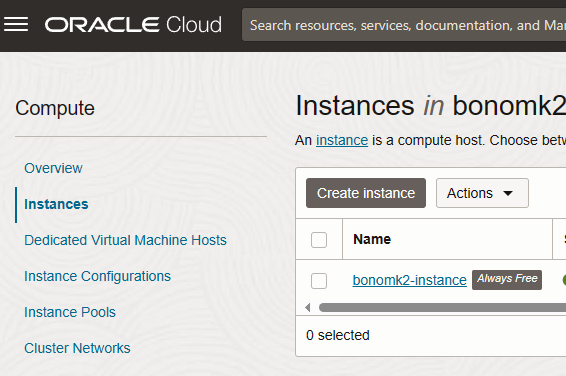The height and width of the screenshot is (376, 566).
Task: Click the left scroll arrow of table
Action: point(308,307)
